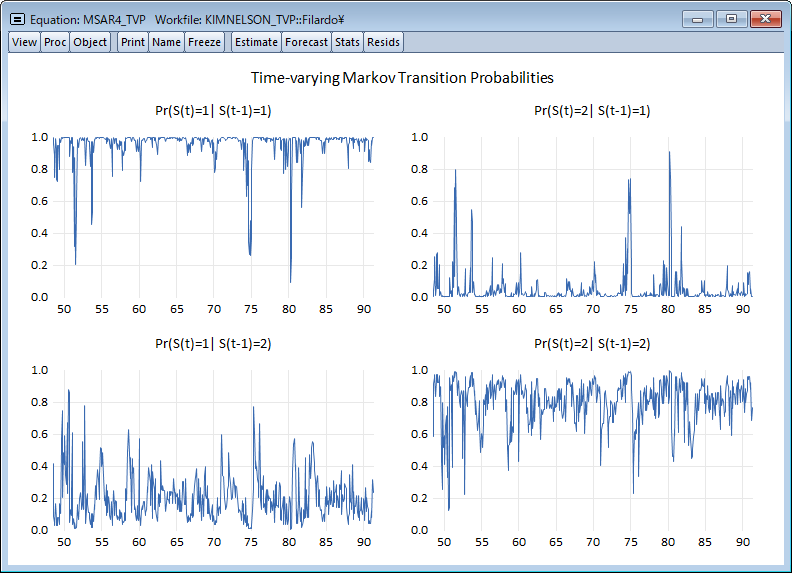792x573 pixels.
Task: Close the MSAR4_TVP equation window
Action: pos(766,19)
